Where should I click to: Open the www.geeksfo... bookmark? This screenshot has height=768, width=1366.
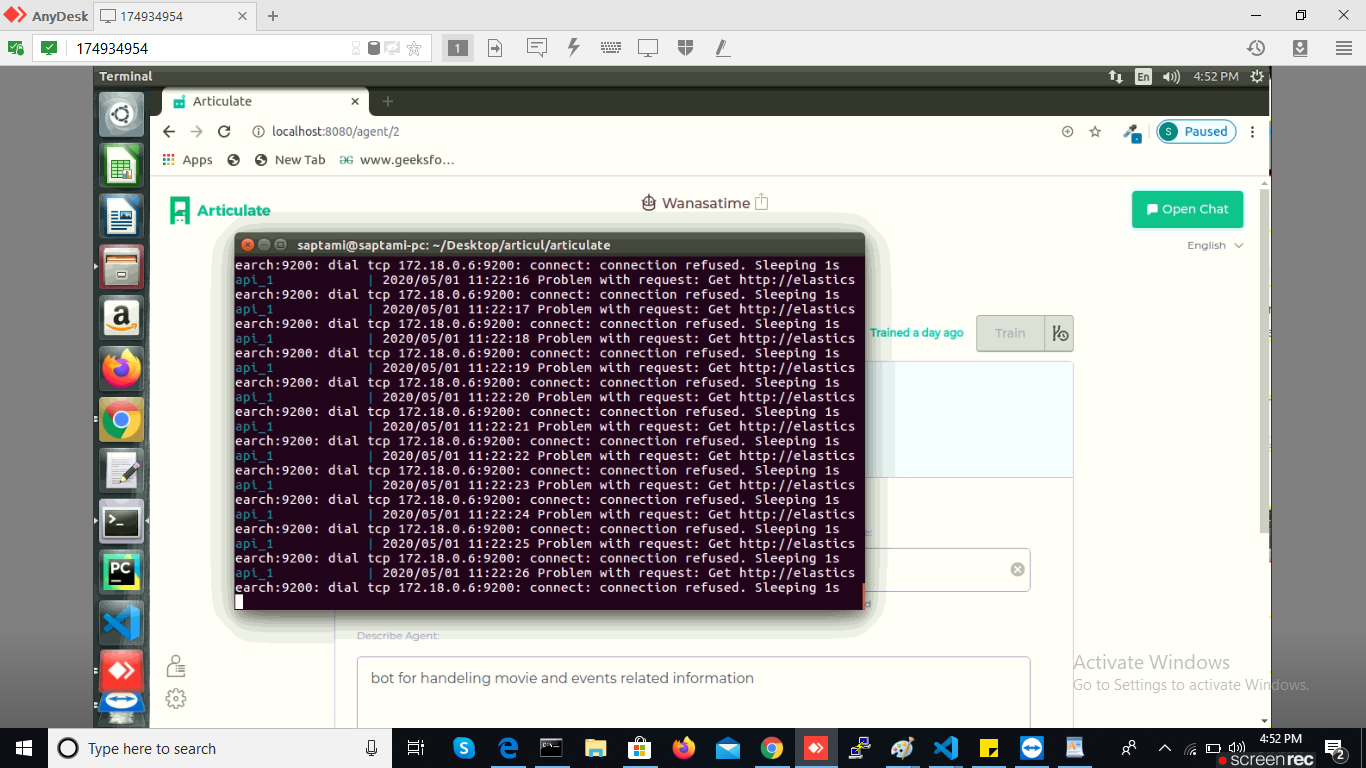coord(397,160)
